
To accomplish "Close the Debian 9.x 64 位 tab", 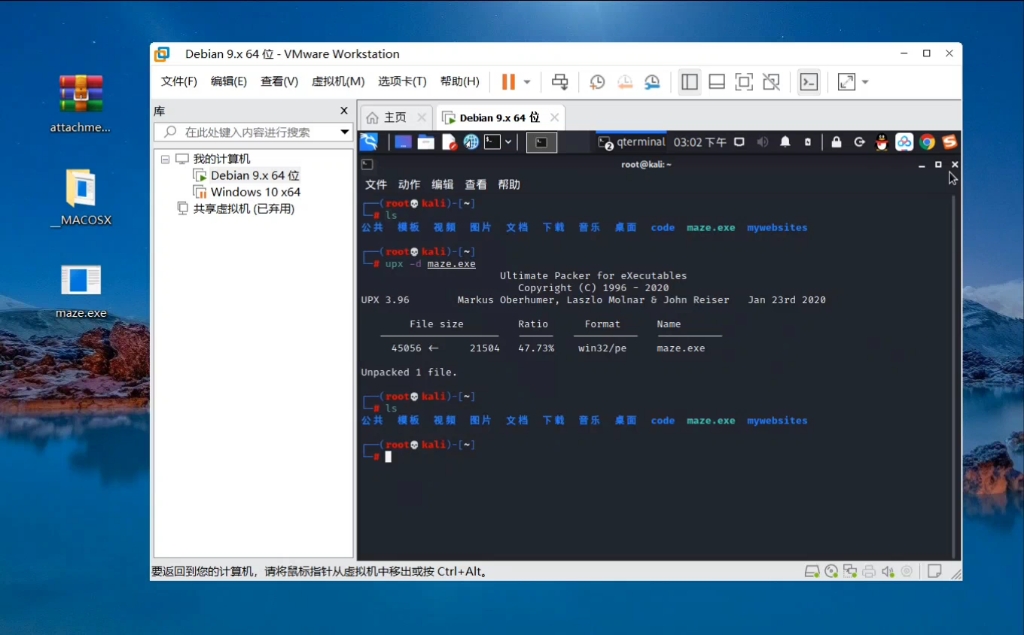I will [554, 118].
